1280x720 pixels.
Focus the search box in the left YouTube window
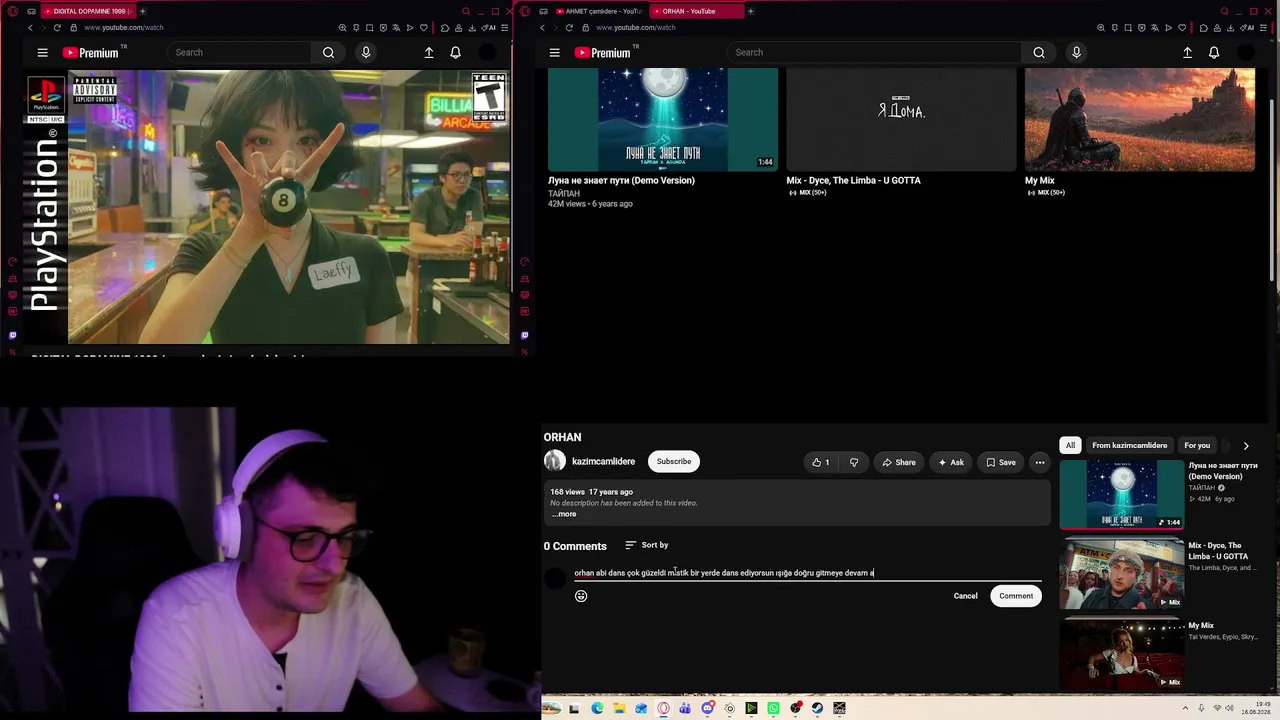point(240,53)
